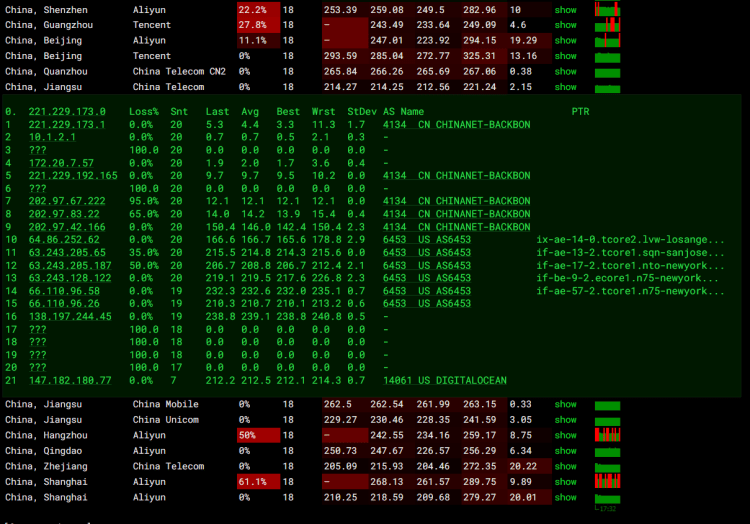Open hop 7 IP 202.97.67.222
The image size is (750, 524).
[67, 201]
